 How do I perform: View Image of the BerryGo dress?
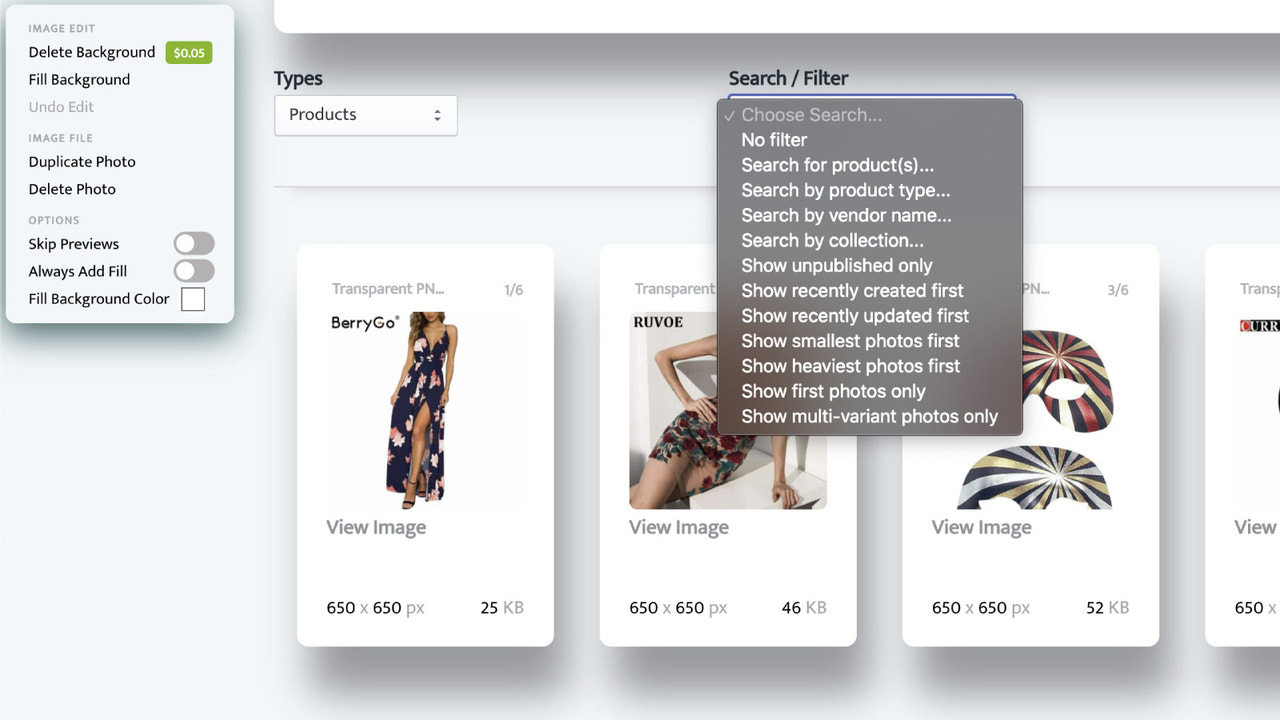pyautogui.click(x=376, y=527)
